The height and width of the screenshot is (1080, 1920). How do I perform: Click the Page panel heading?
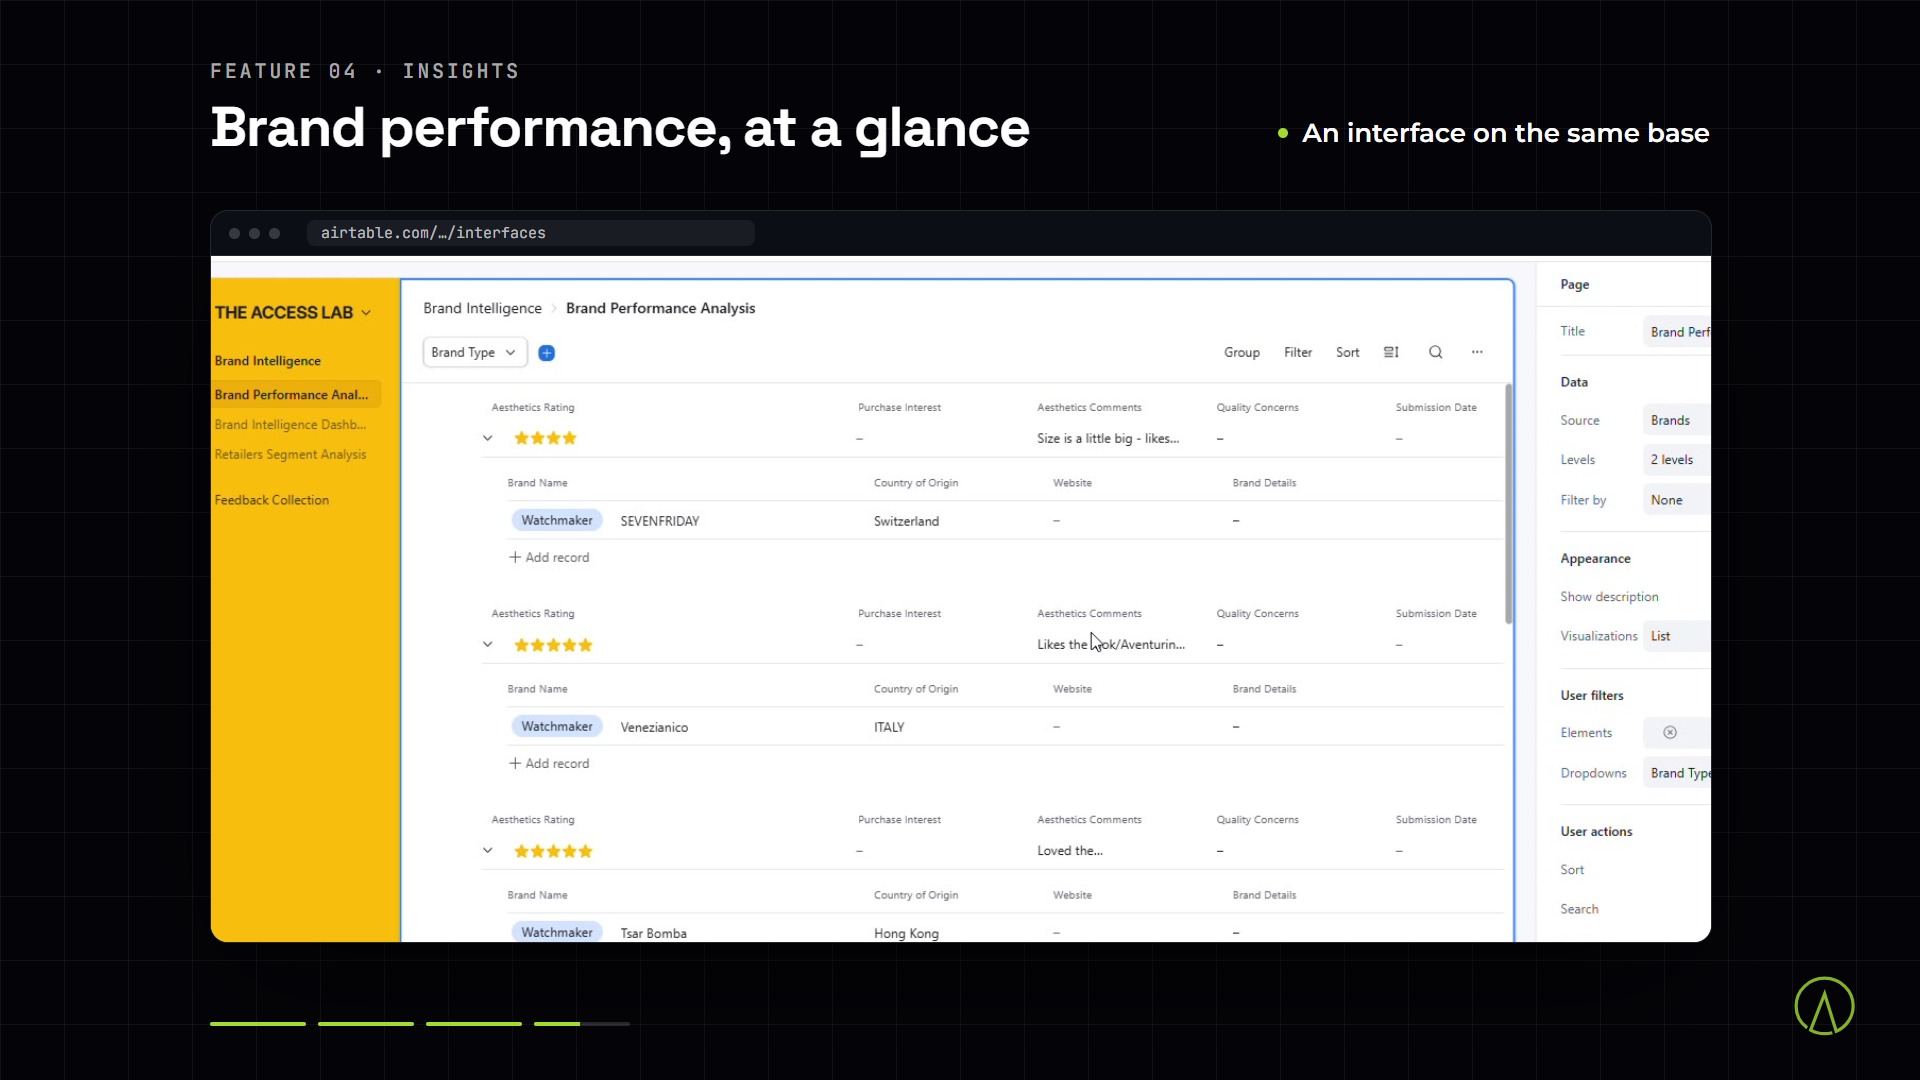(1574, 285)
